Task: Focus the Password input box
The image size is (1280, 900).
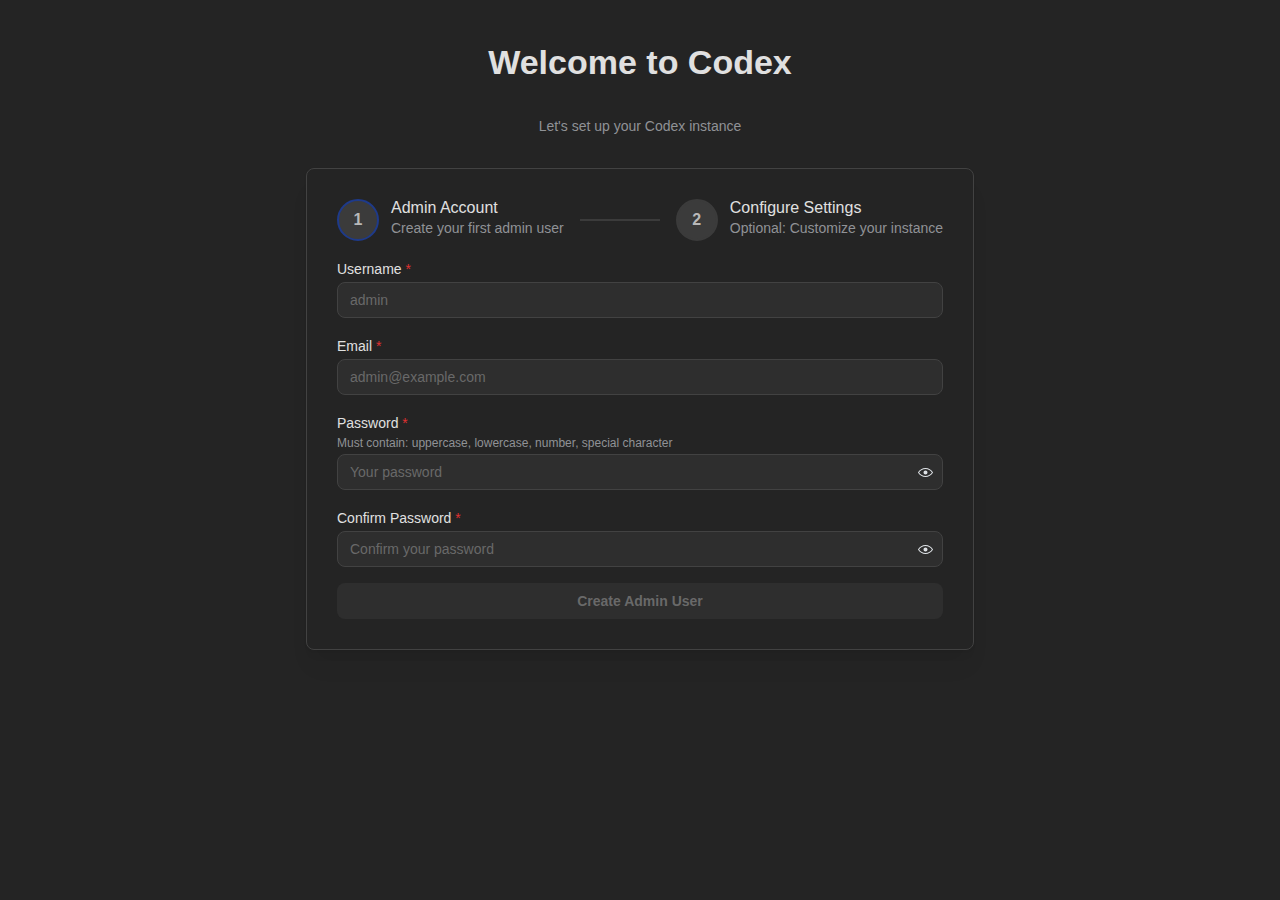Action: [x=620, y=472]
